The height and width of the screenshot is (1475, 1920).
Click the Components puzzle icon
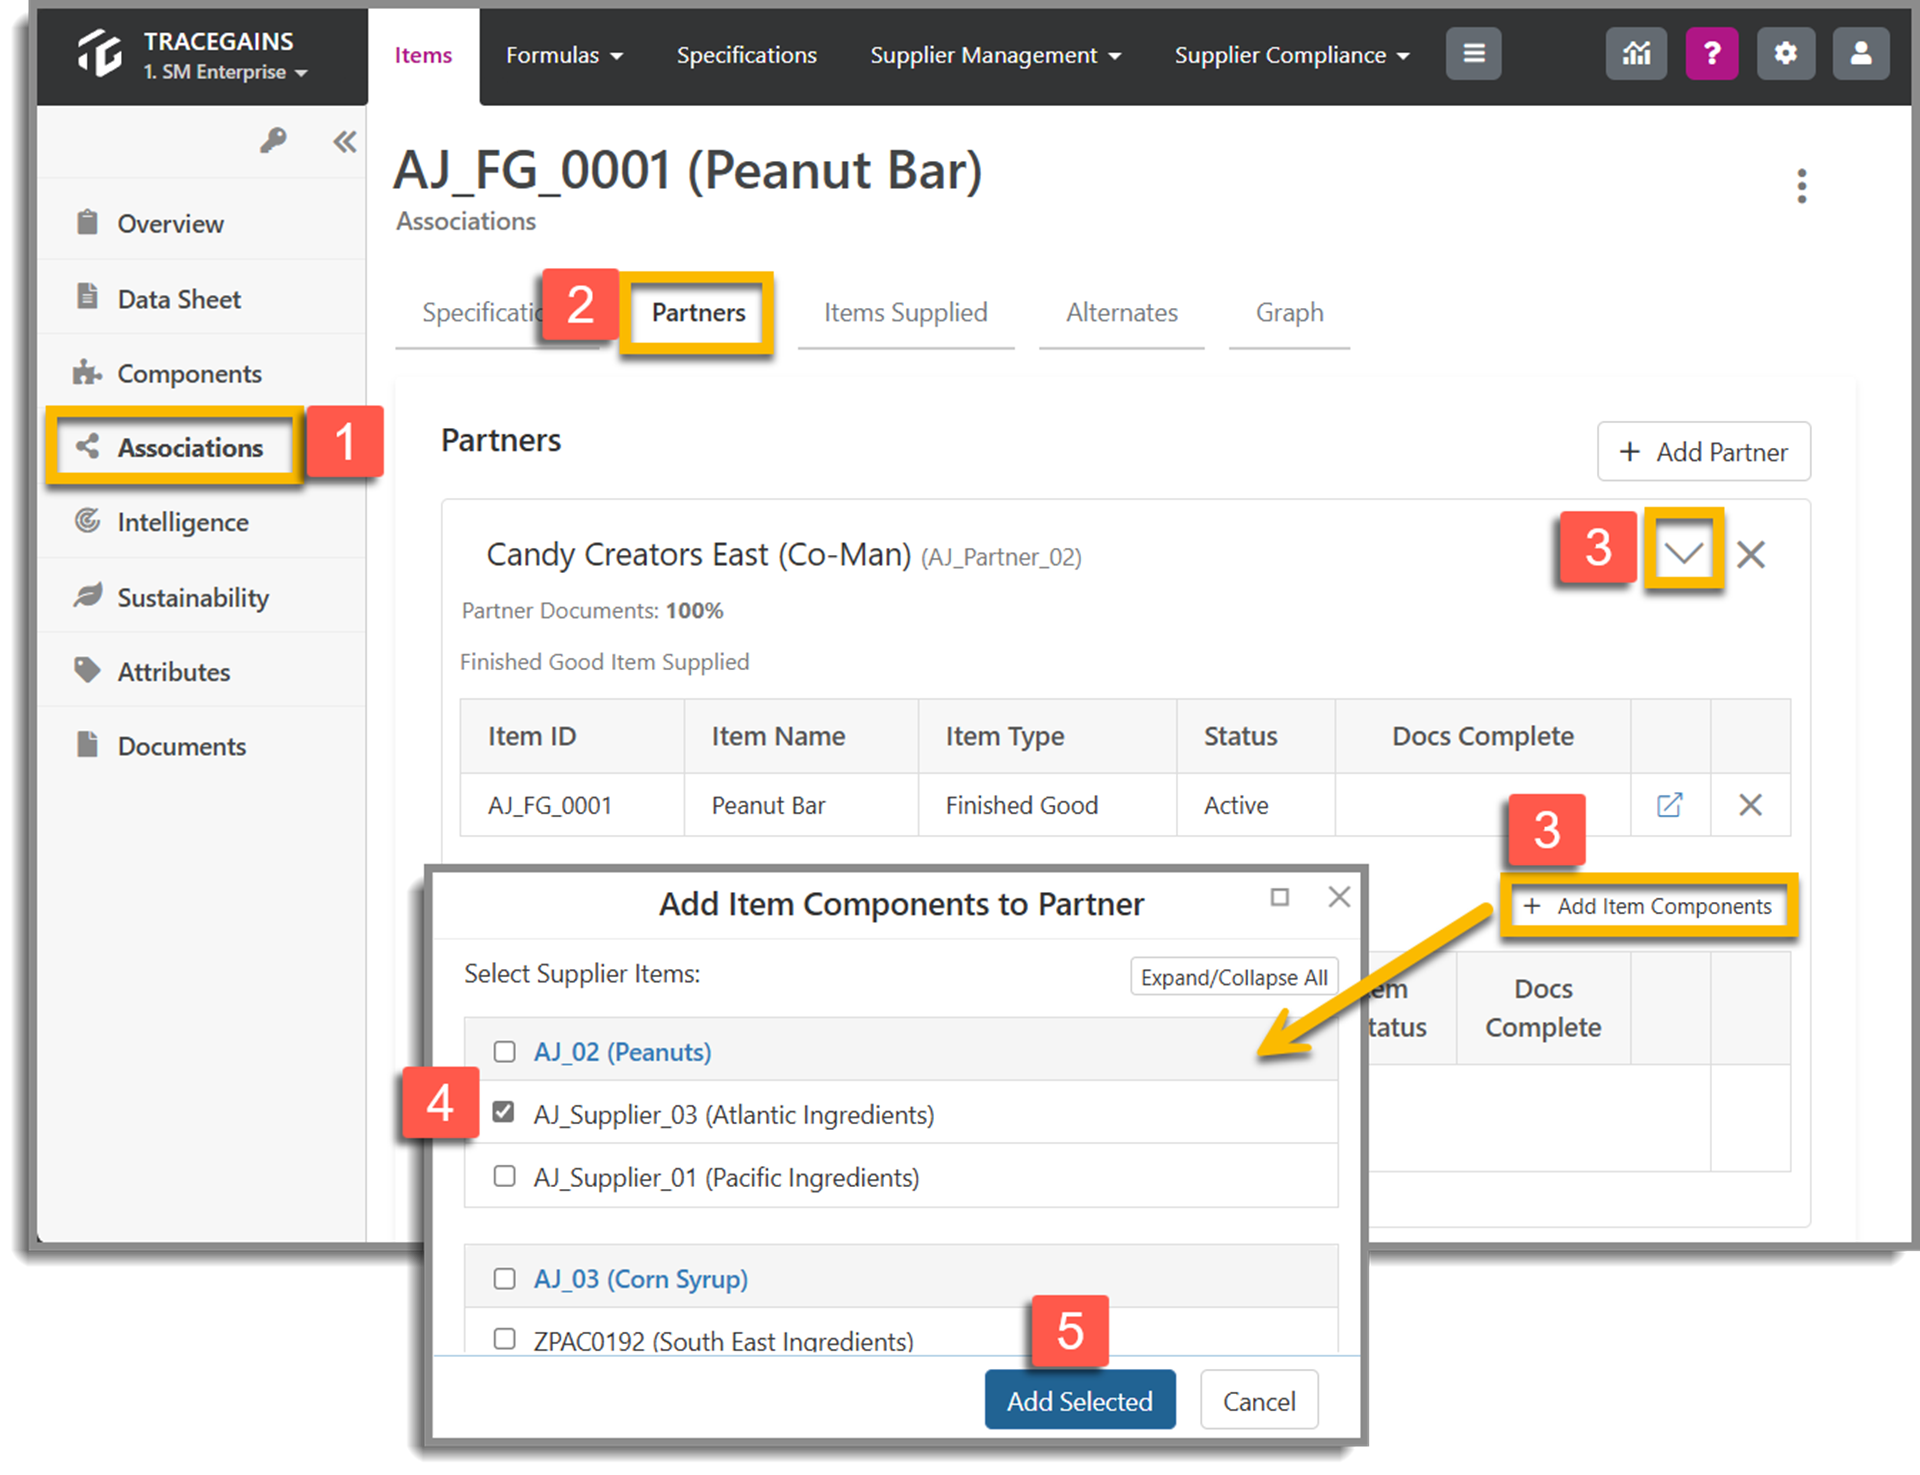[87, 372]
